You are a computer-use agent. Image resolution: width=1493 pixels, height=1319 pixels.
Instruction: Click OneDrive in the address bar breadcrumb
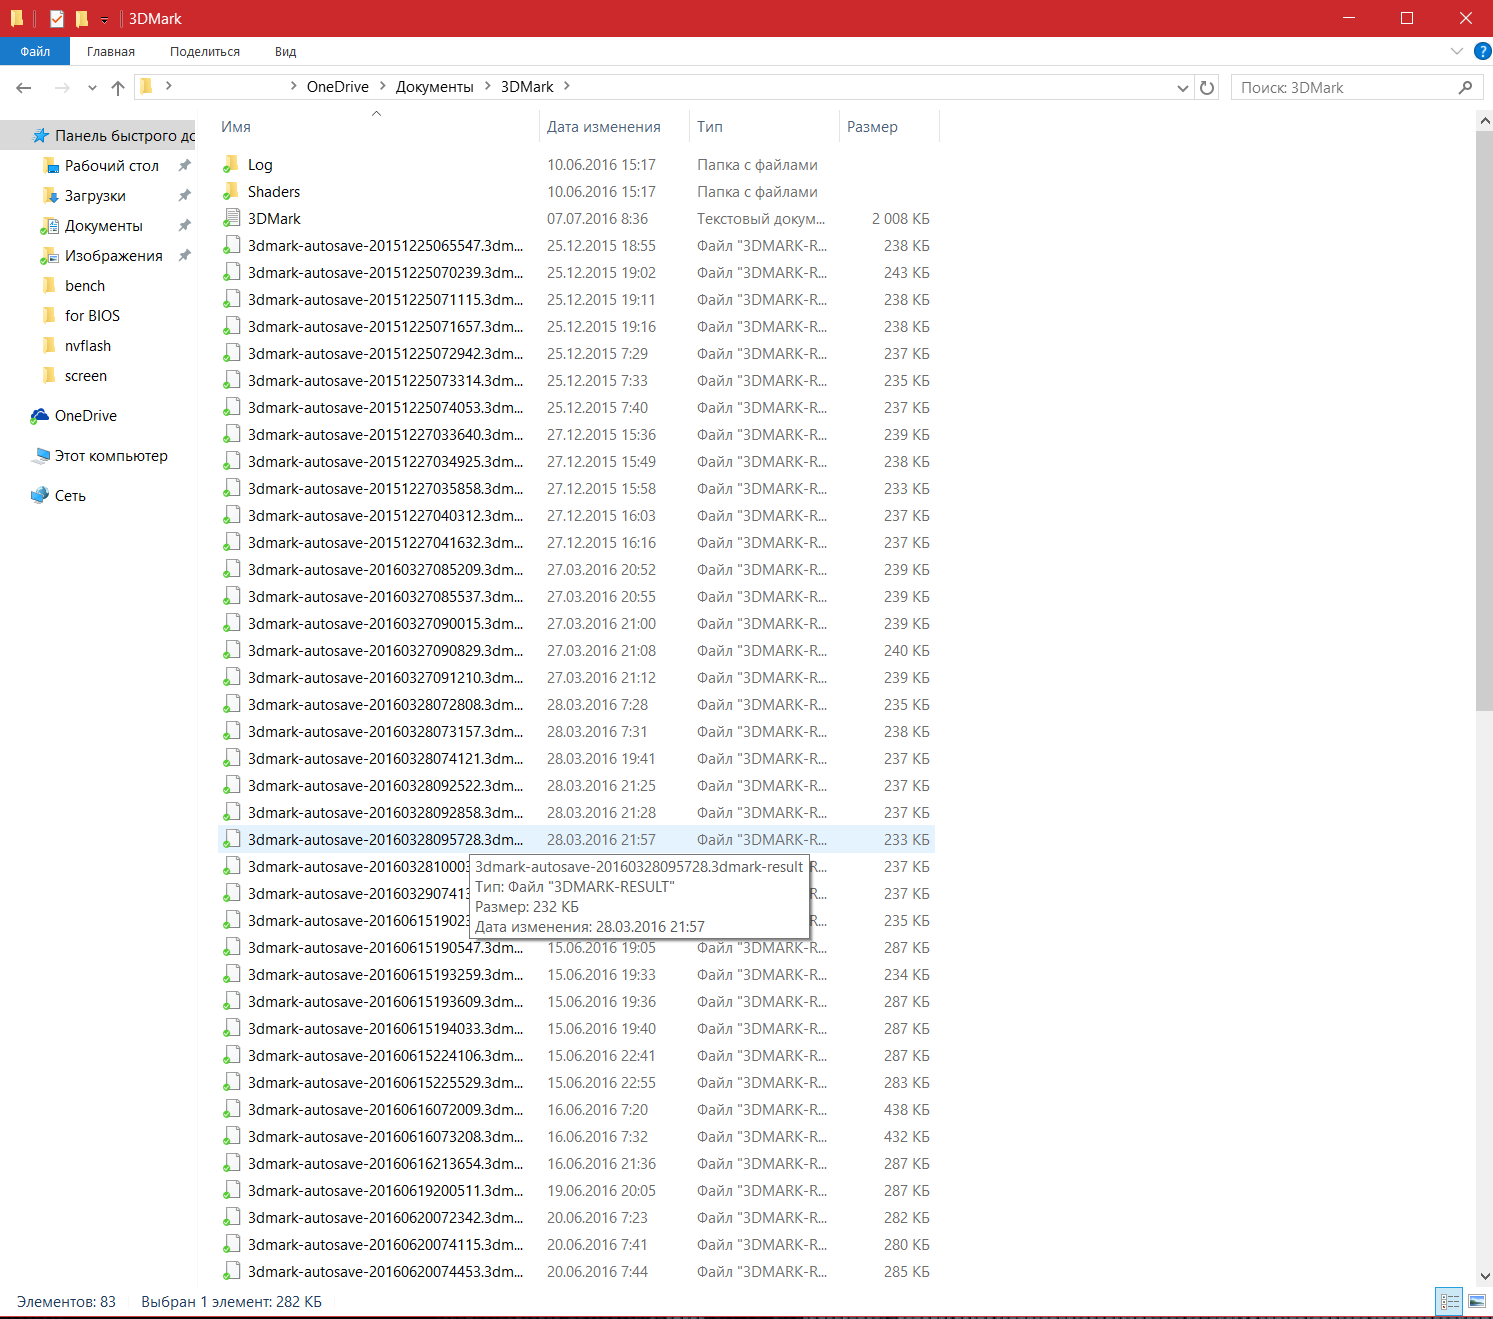(x=338, y=87)
